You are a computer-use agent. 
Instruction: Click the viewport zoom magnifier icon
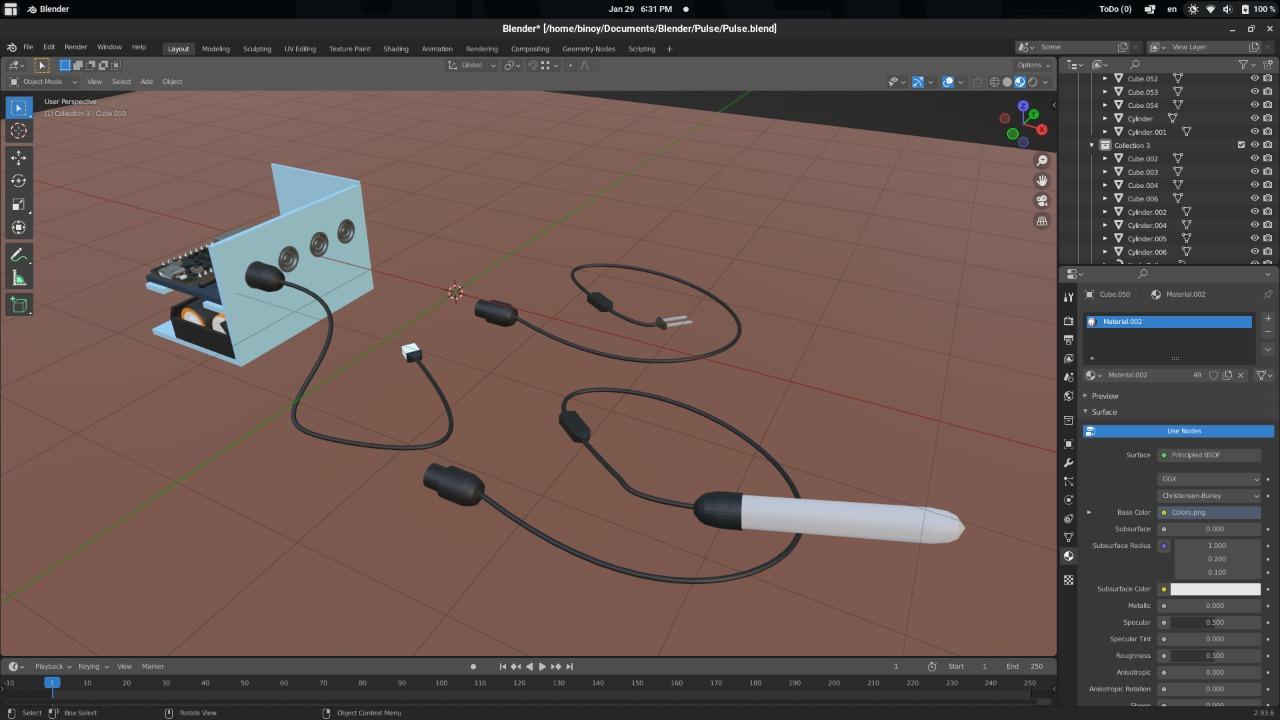click(x=1042, y=161)
